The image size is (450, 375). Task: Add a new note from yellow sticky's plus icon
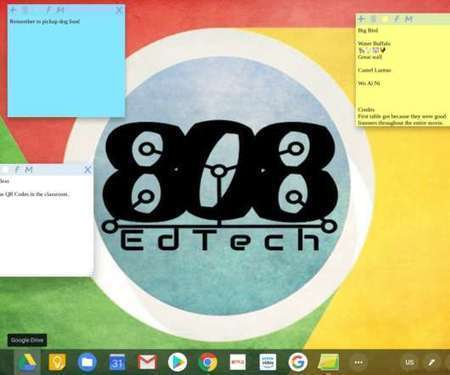tap(362, 19)
